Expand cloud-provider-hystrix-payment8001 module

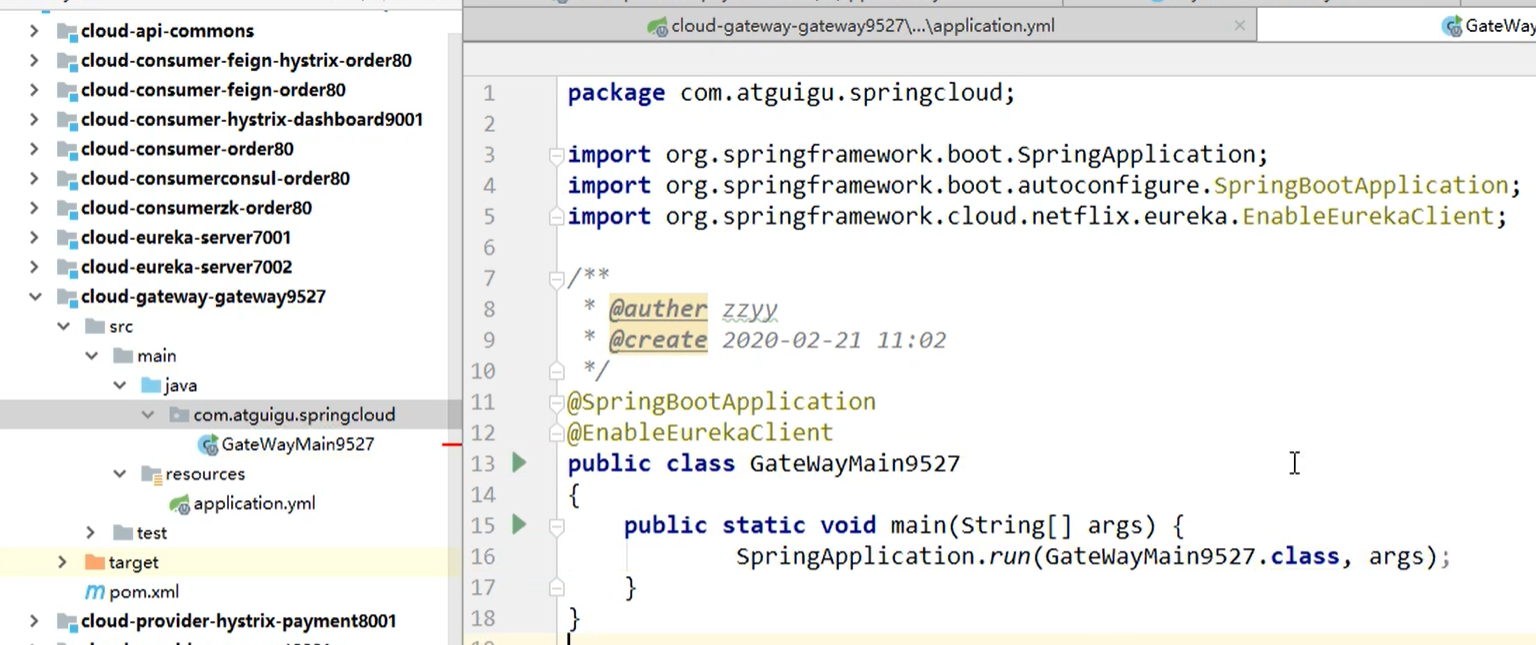[x=34, y=621]
